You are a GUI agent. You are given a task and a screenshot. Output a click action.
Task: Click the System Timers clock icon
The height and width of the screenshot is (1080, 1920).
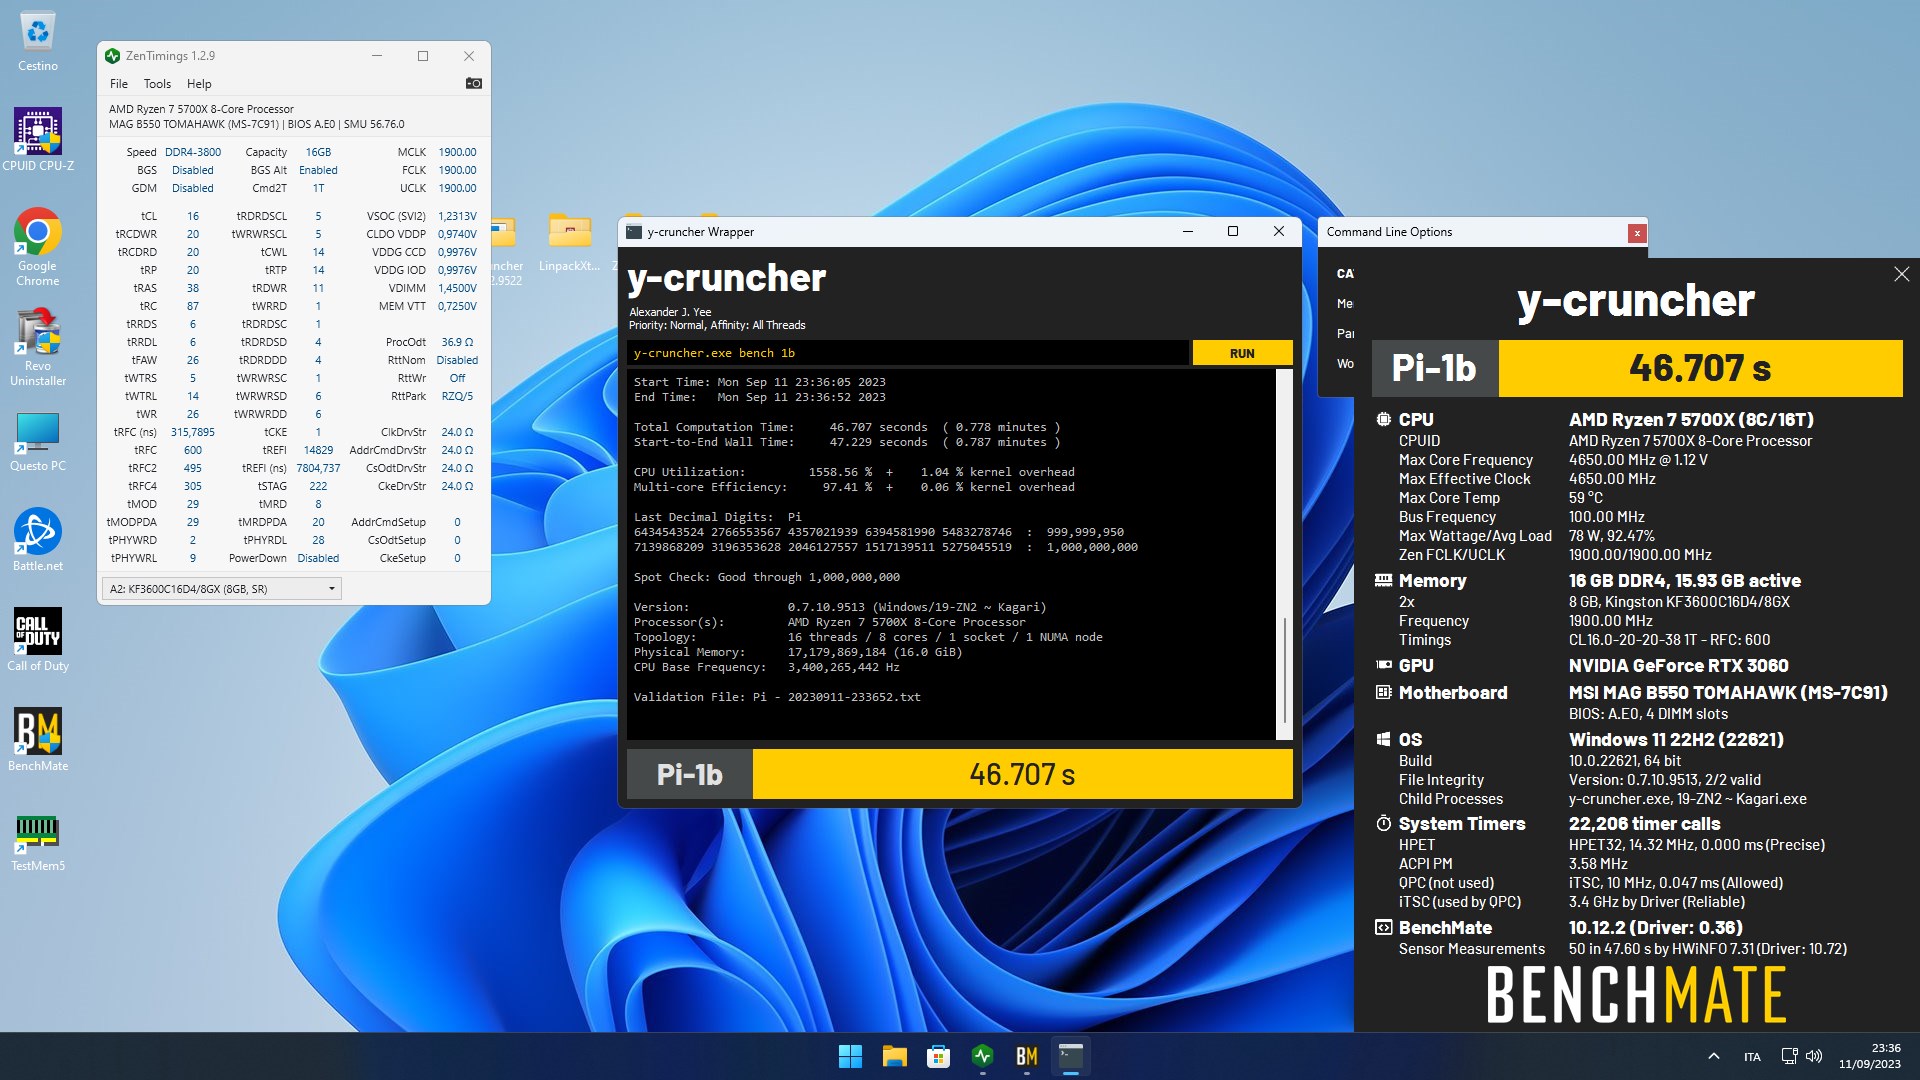(1383, 824)
